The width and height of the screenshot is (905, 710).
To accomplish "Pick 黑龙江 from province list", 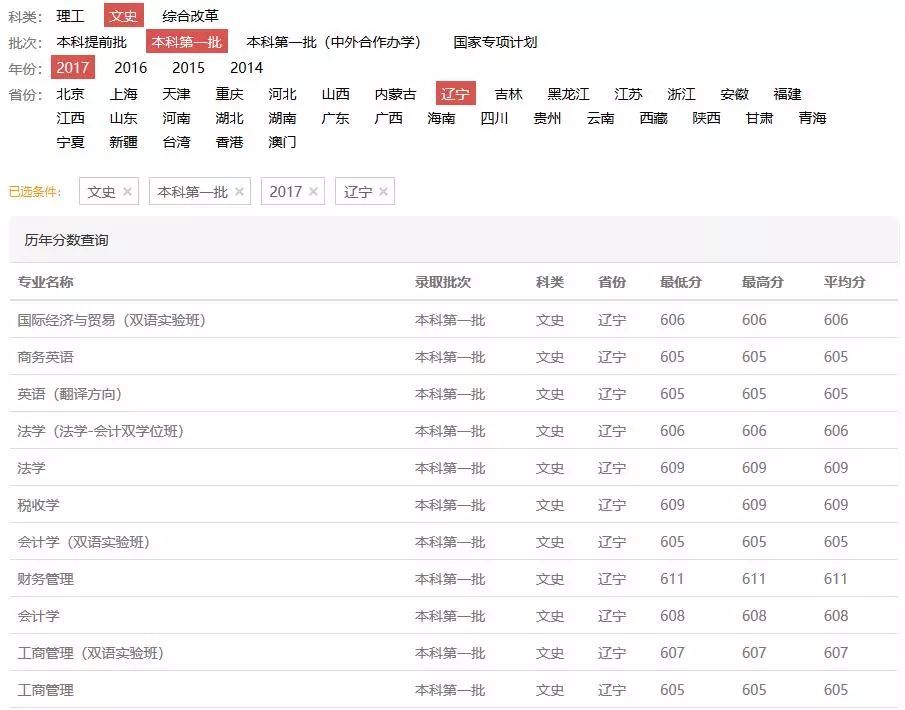I will click(x=568, y=94).
